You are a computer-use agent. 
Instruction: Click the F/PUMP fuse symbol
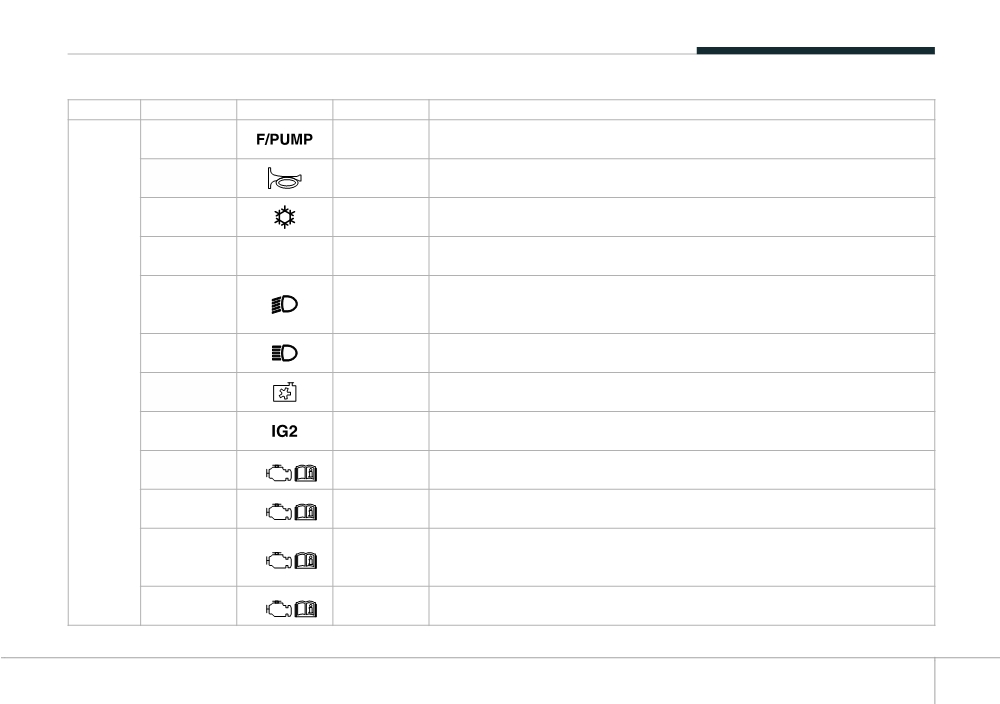click(284, 140)
